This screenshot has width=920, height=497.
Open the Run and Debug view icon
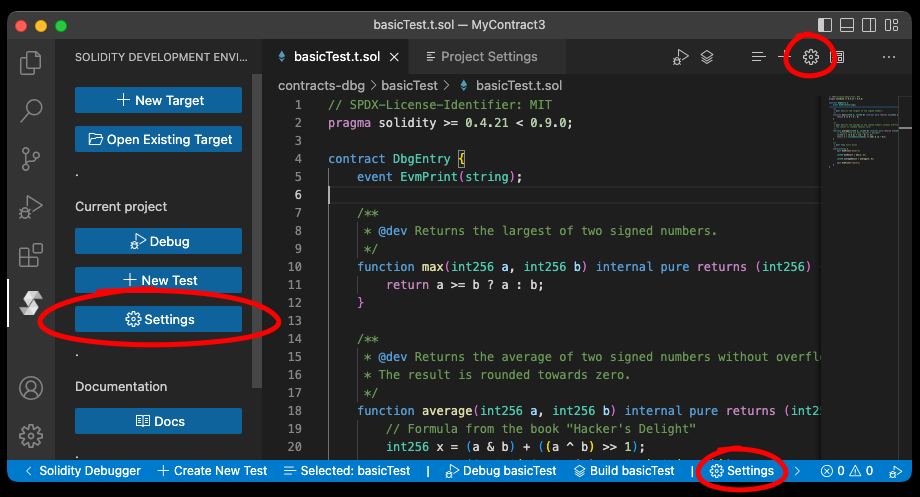click(x=31, y=207)
